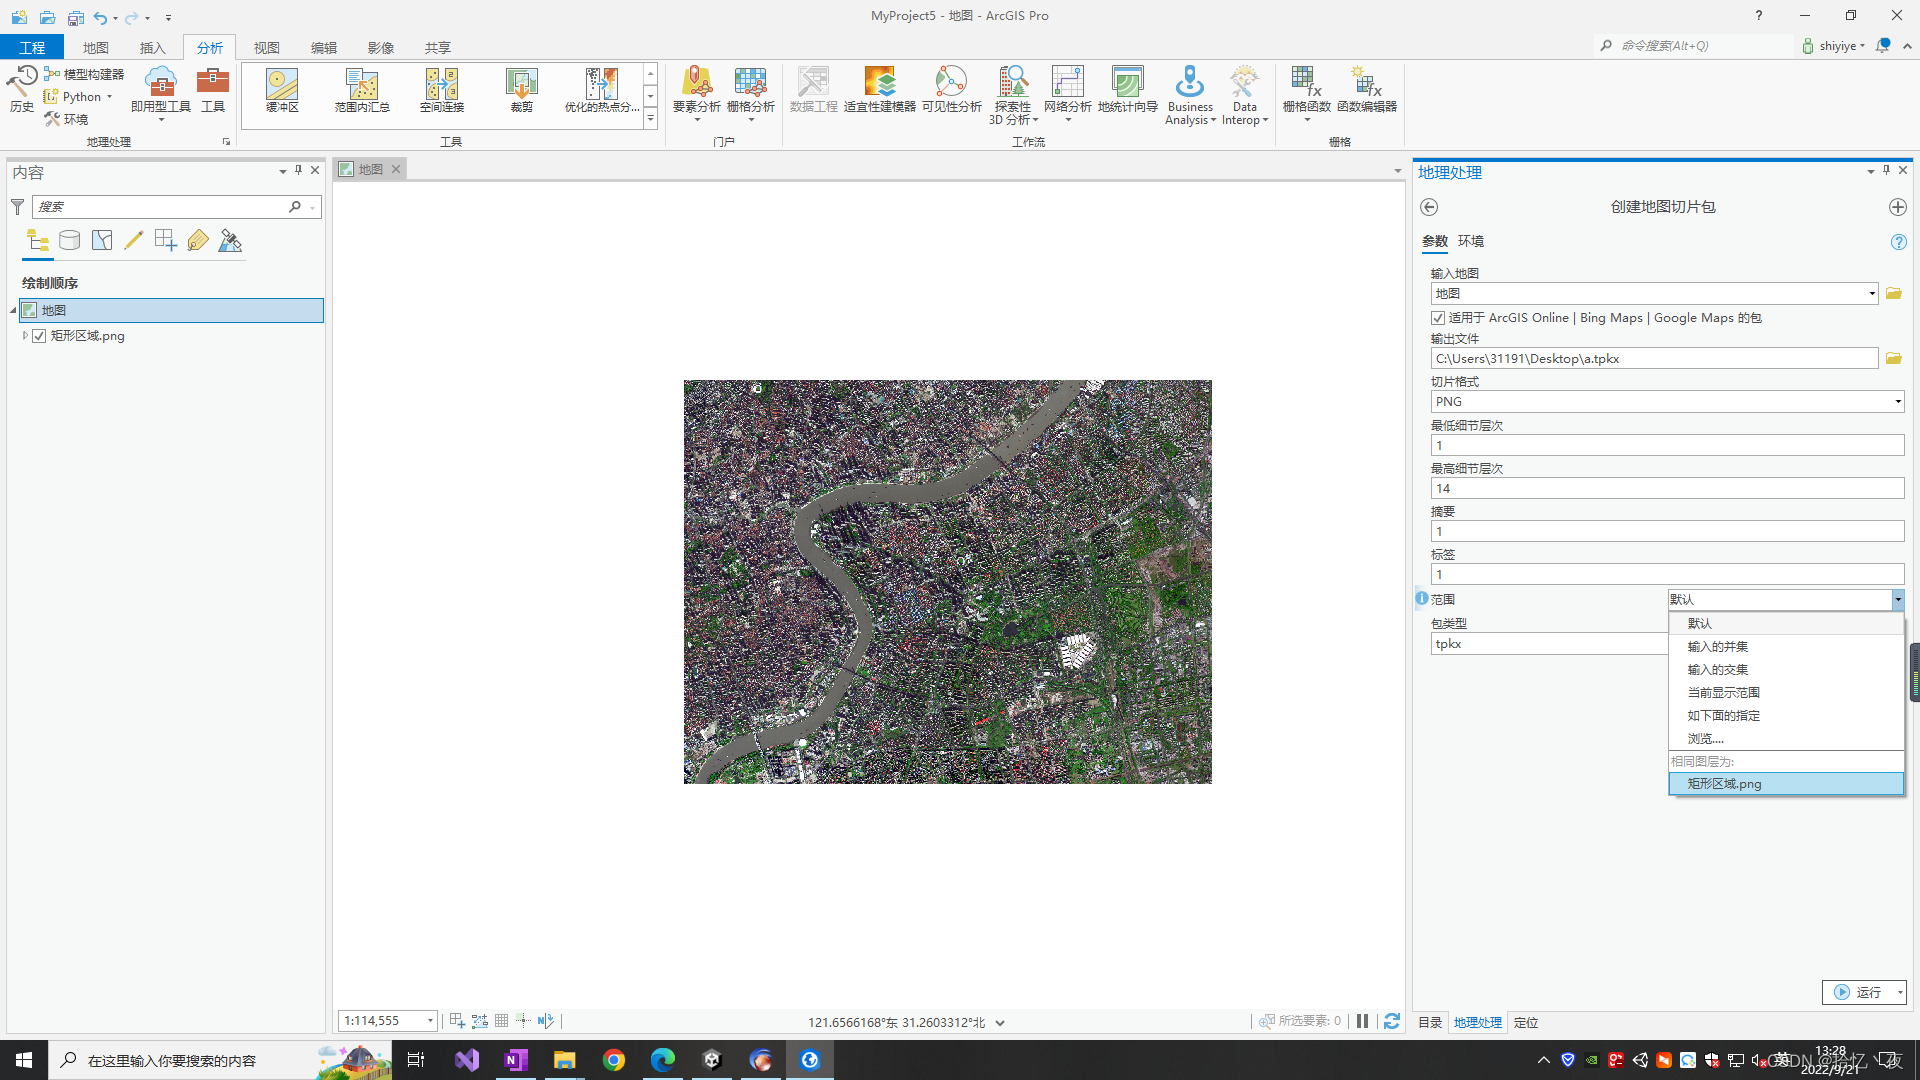
Task: Switch Contents panel to data source view
Action: coord(69,240)
